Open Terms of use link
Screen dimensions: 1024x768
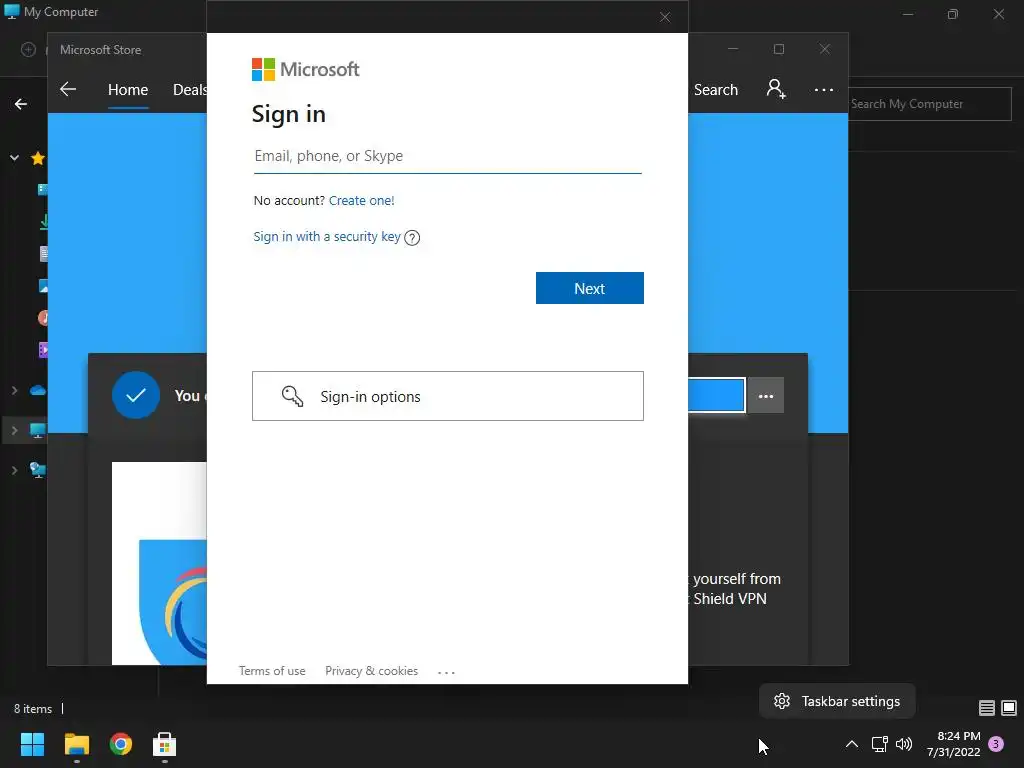coord(272,671)
